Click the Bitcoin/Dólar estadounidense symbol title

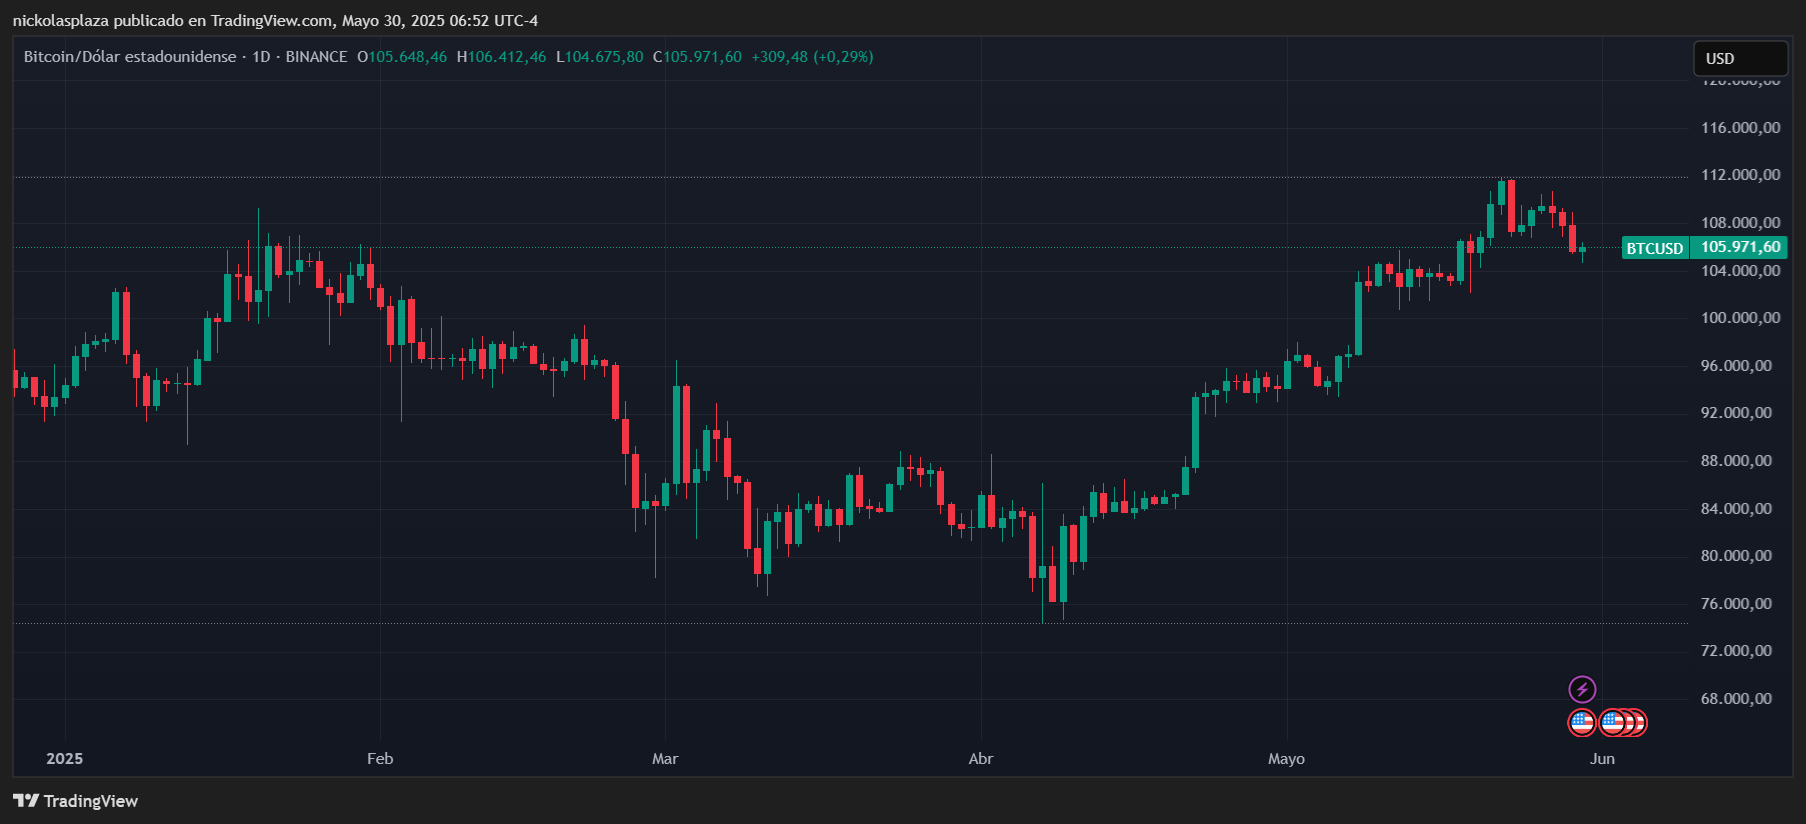coord(130,57)
